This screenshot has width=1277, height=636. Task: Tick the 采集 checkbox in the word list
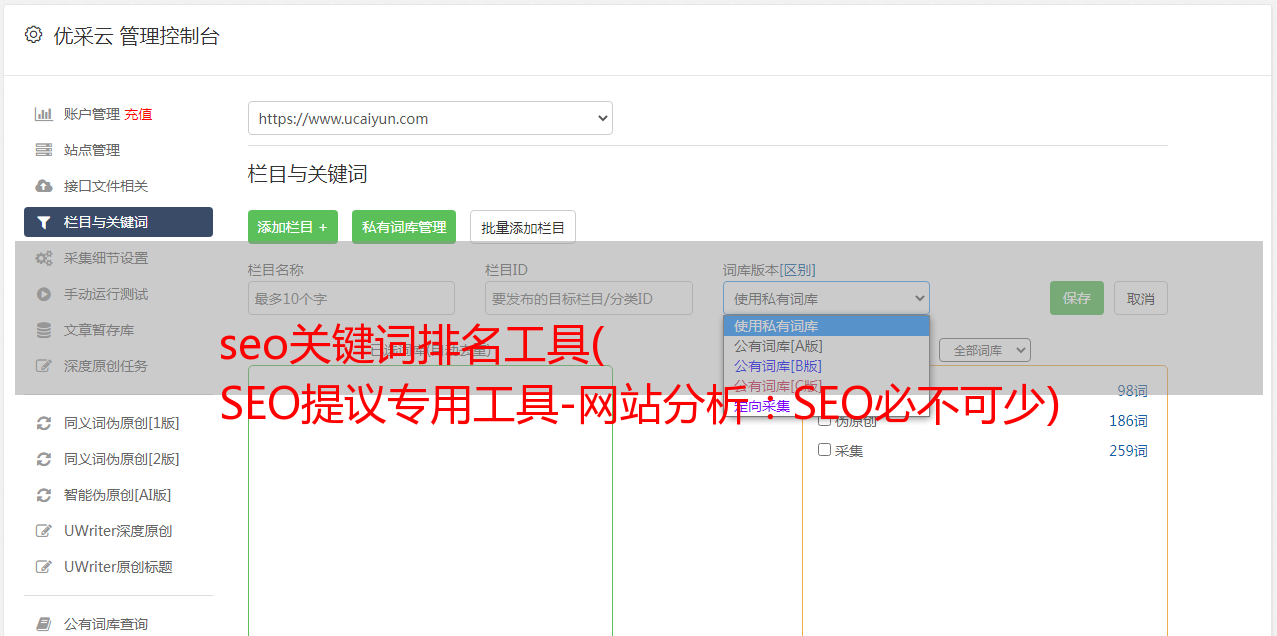825,450
